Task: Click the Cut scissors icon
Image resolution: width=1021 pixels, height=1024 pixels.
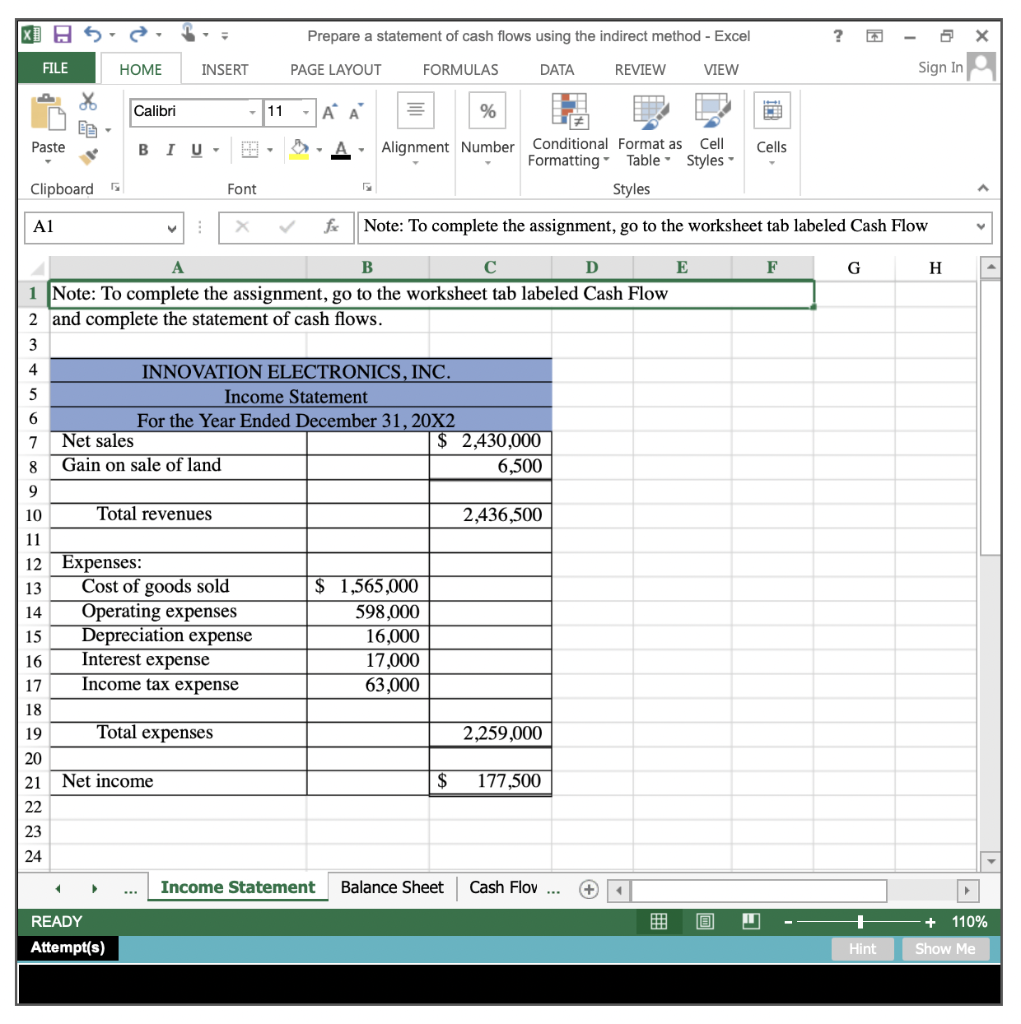Action: 88,101
